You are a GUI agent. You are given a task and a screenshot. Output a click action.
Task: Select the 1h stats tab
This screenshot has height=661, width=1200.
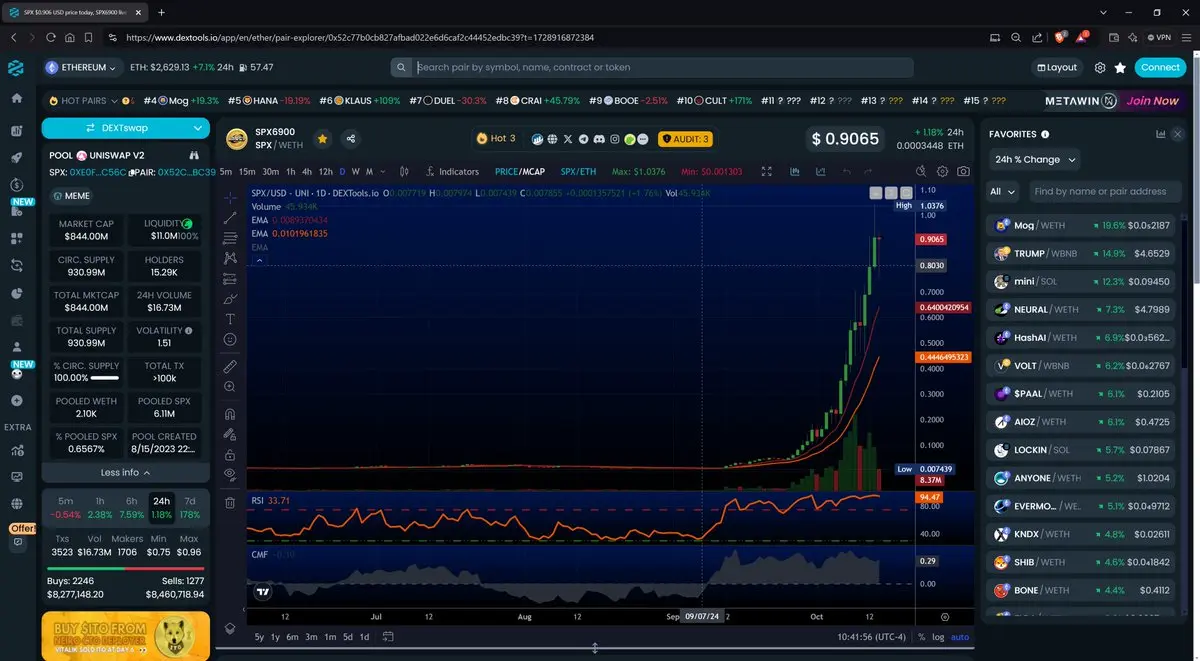tap(100, 508)
